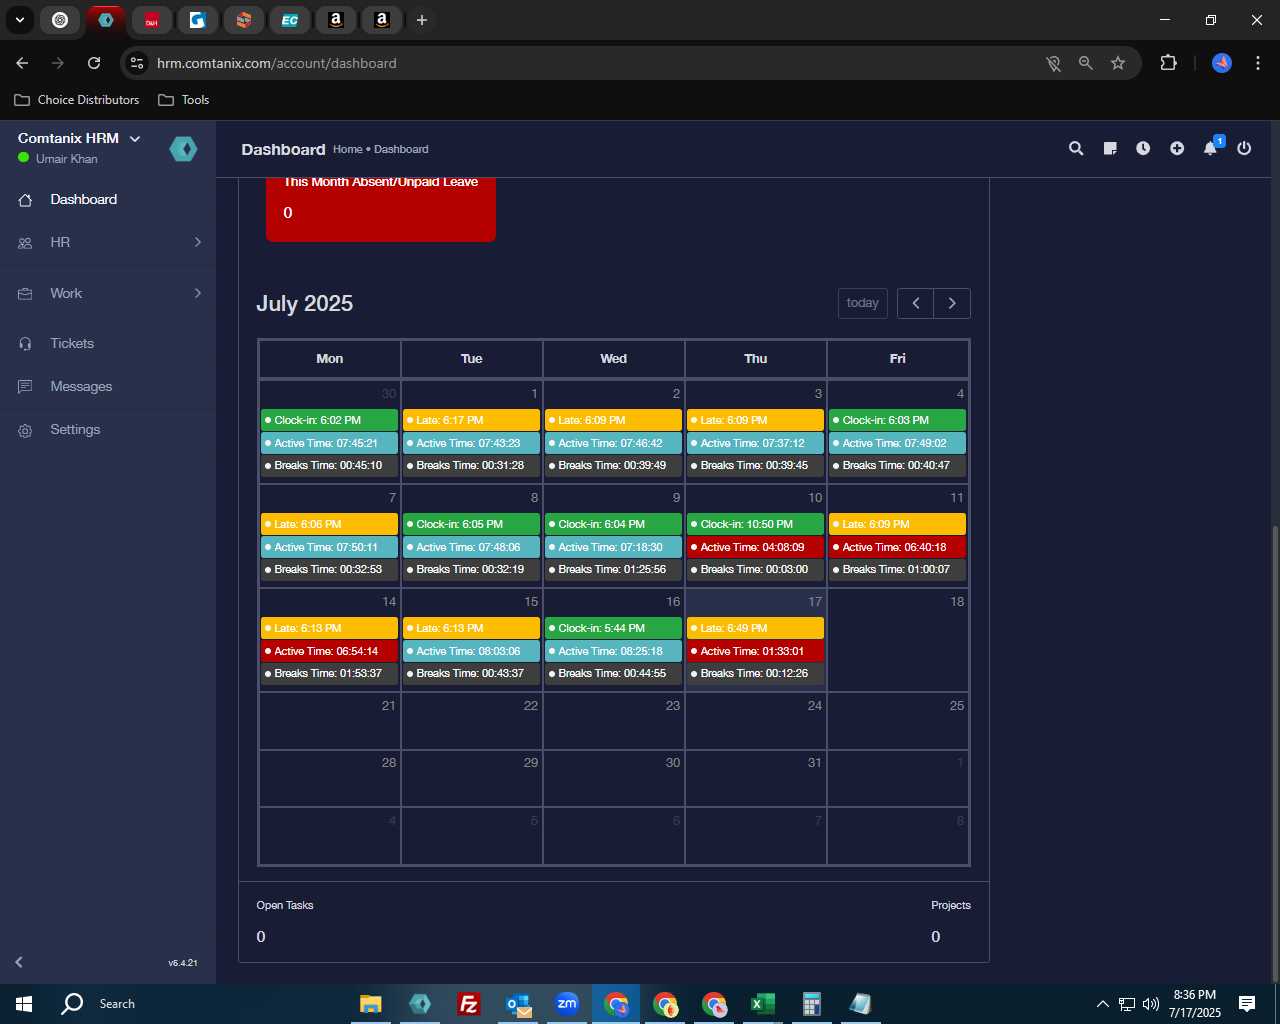Screen dimensions: 1280x1024
Task: Click the plus add-new icon in header
Action: tap(1177, 148)
